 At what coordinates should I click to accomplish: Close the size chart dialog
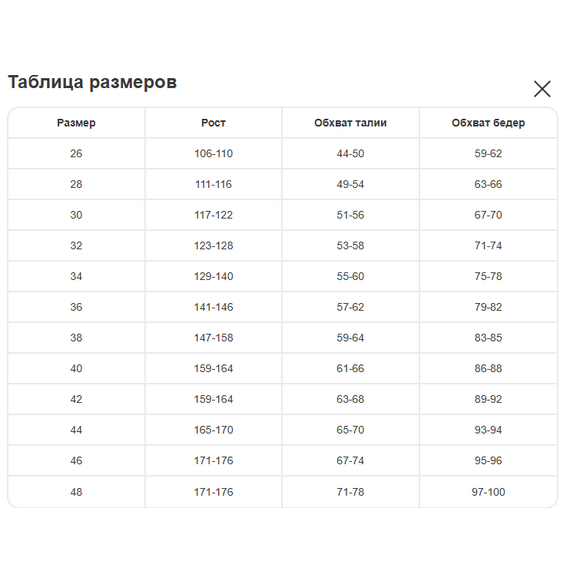[x=542, y=89]
